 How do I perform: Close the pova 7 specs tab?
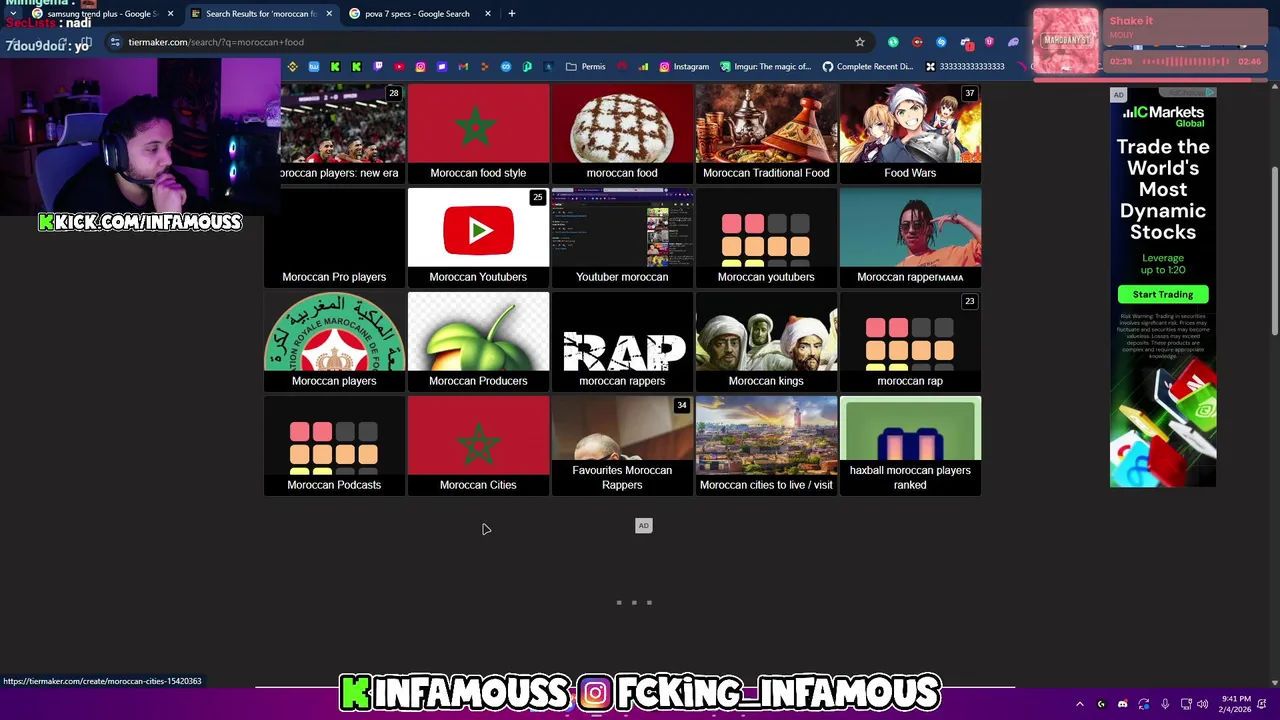(x=488, y=14)
